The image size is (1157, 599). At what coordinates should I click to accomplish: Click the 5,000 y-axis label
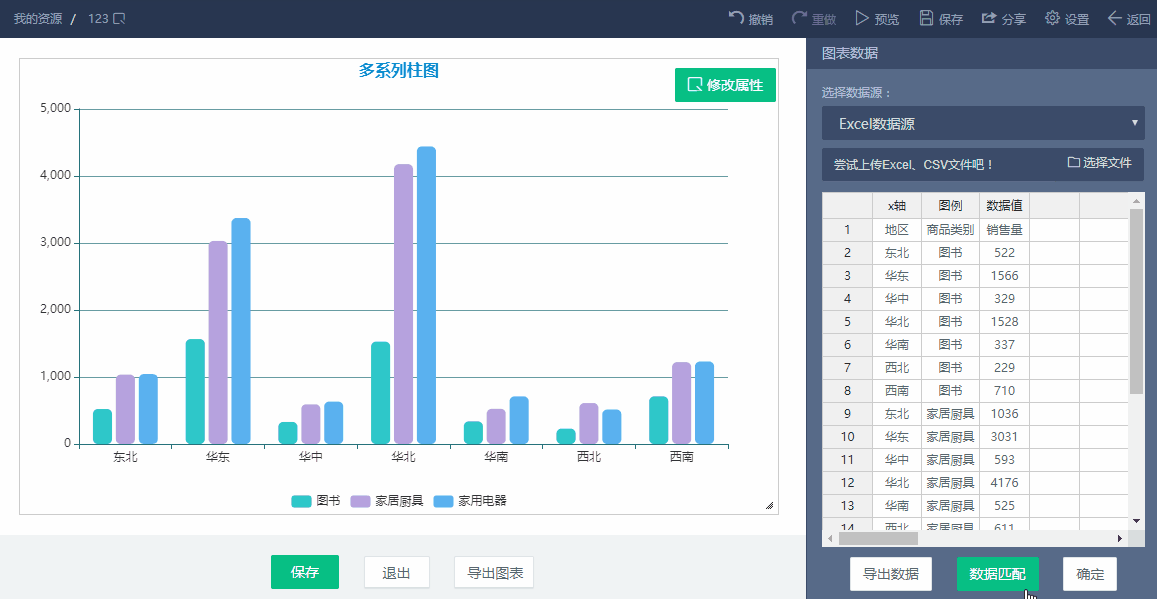pyautogui.click(x=55, y=108)
